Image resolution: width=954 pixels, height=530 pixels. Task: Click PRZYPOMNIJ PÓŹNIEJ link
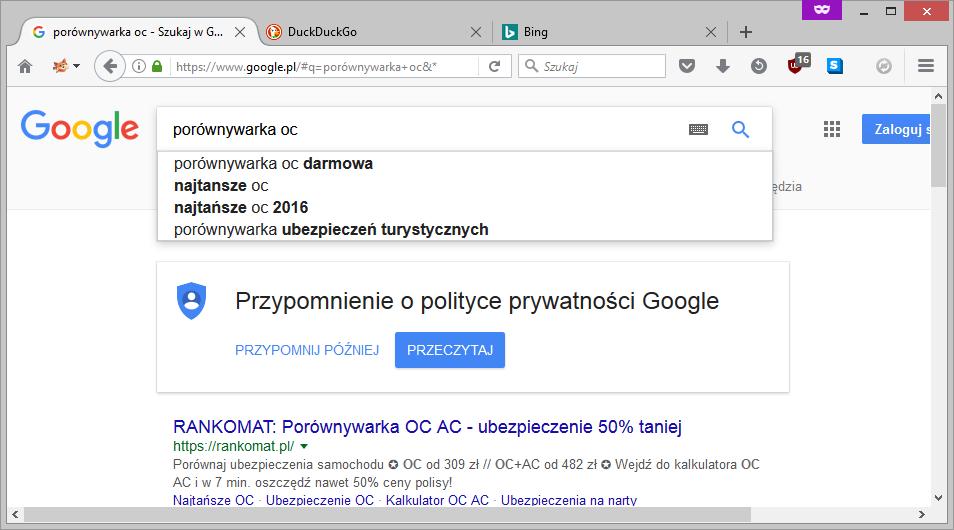307,350
